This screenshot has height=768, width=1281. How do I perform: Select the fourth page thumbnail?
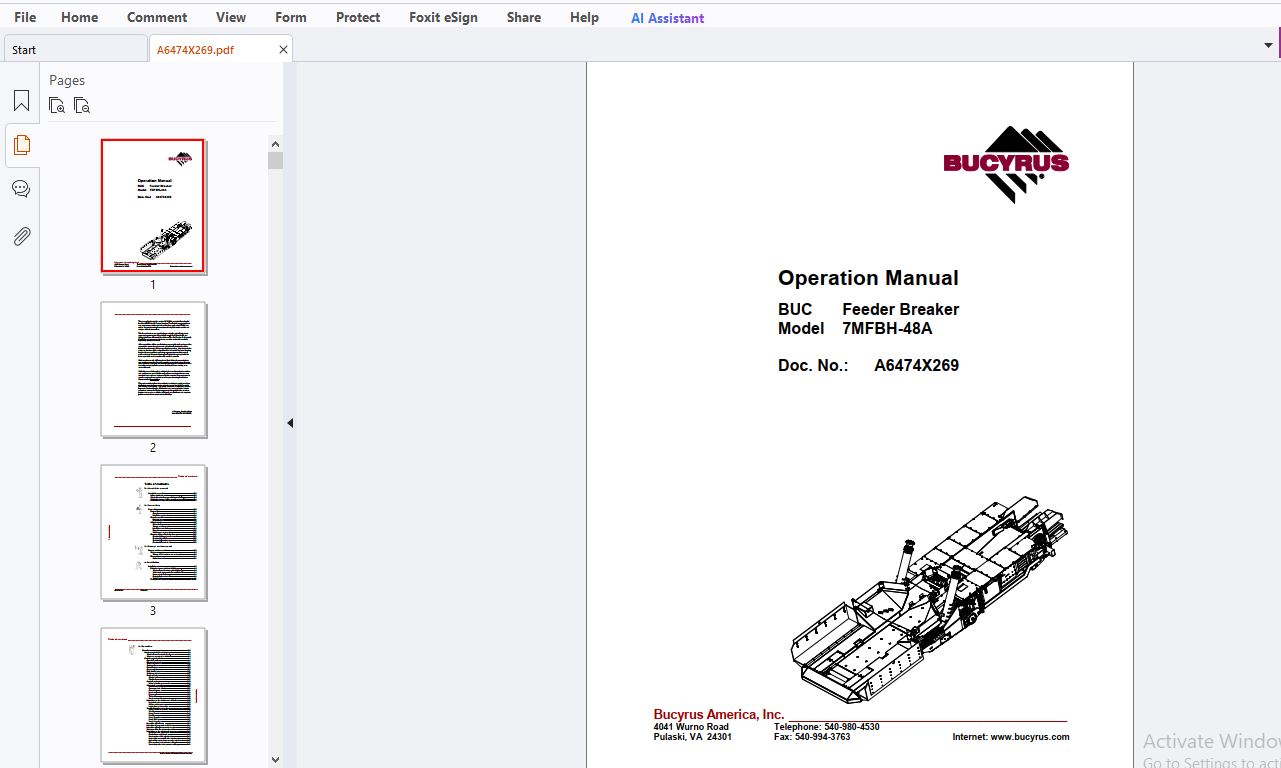153,695
